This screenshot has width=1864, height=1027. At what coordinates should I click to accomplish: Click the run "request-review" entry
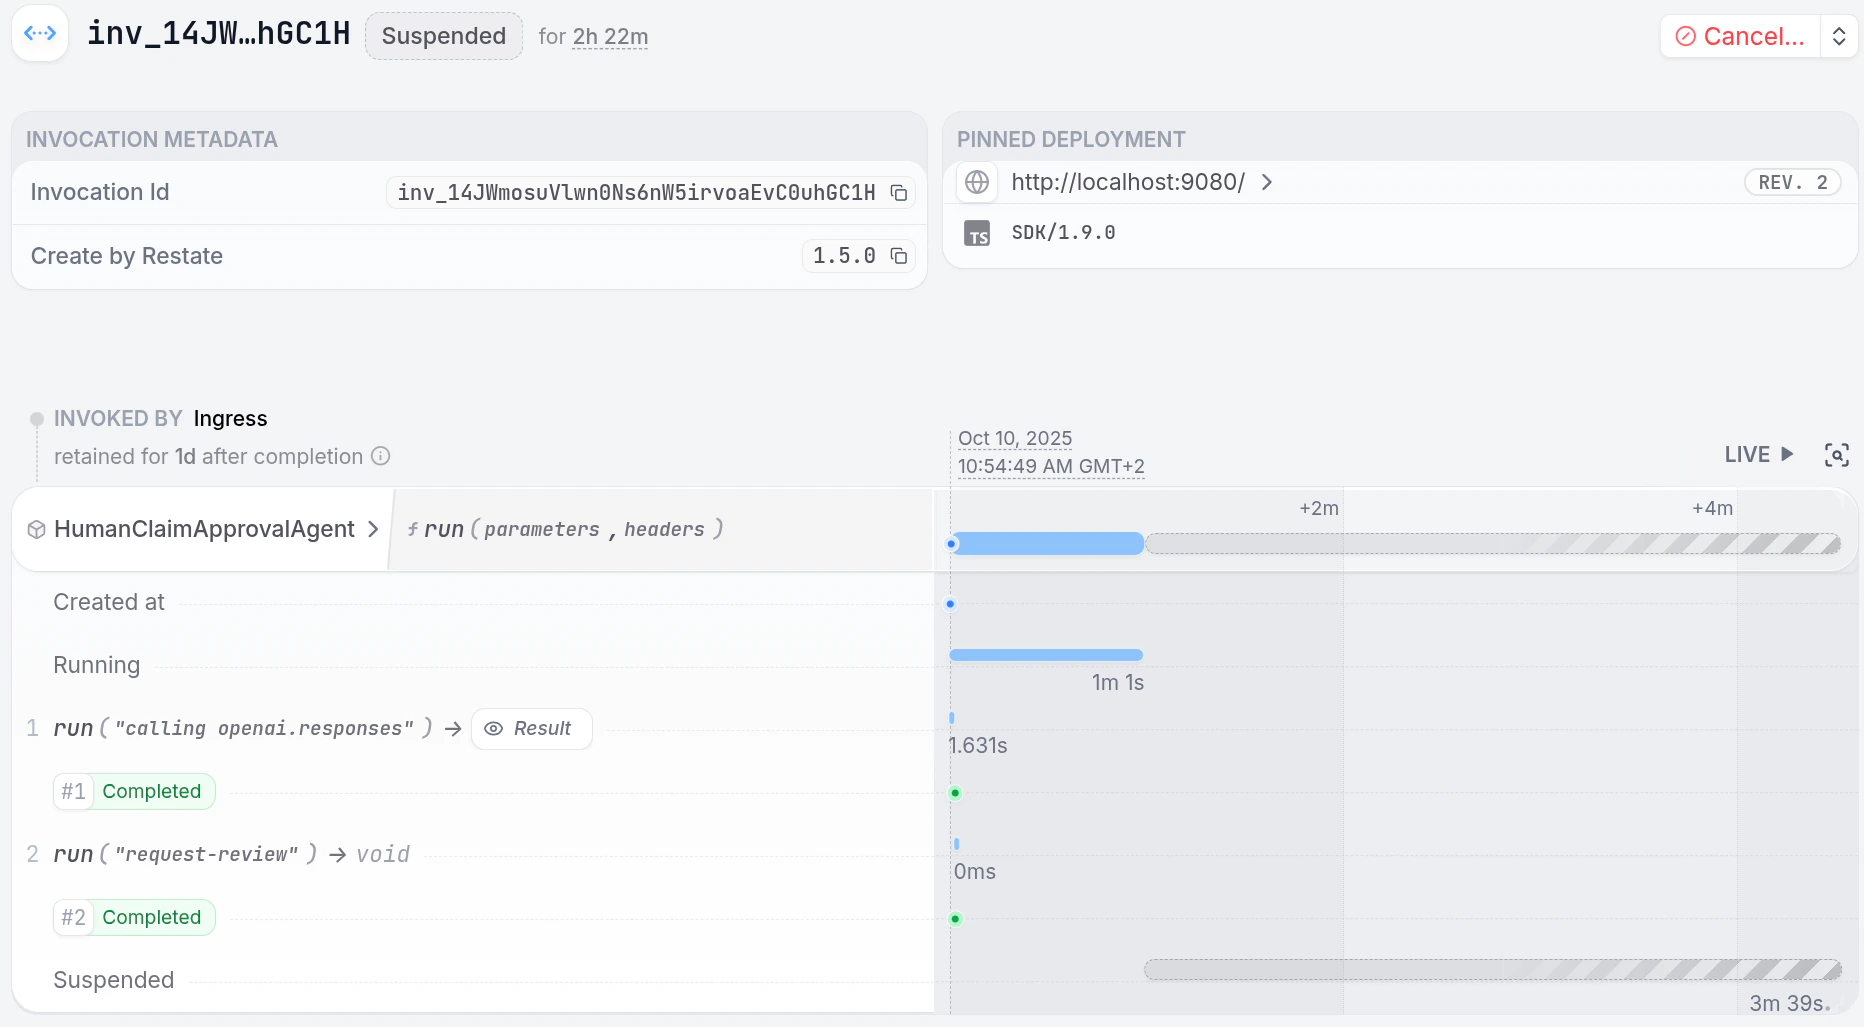(x=232, y=854)
